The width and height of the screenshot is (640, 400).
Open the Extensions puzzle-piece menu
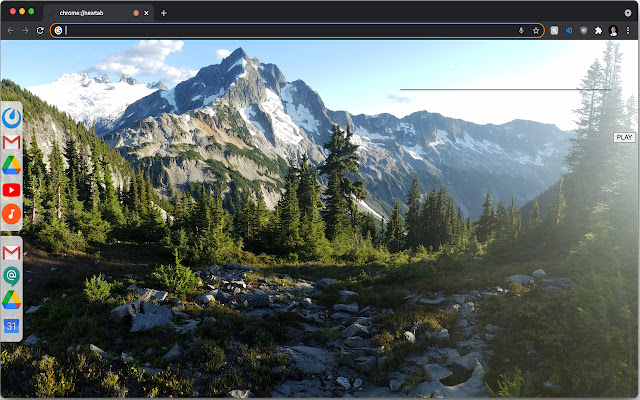(x=598, y=31)
